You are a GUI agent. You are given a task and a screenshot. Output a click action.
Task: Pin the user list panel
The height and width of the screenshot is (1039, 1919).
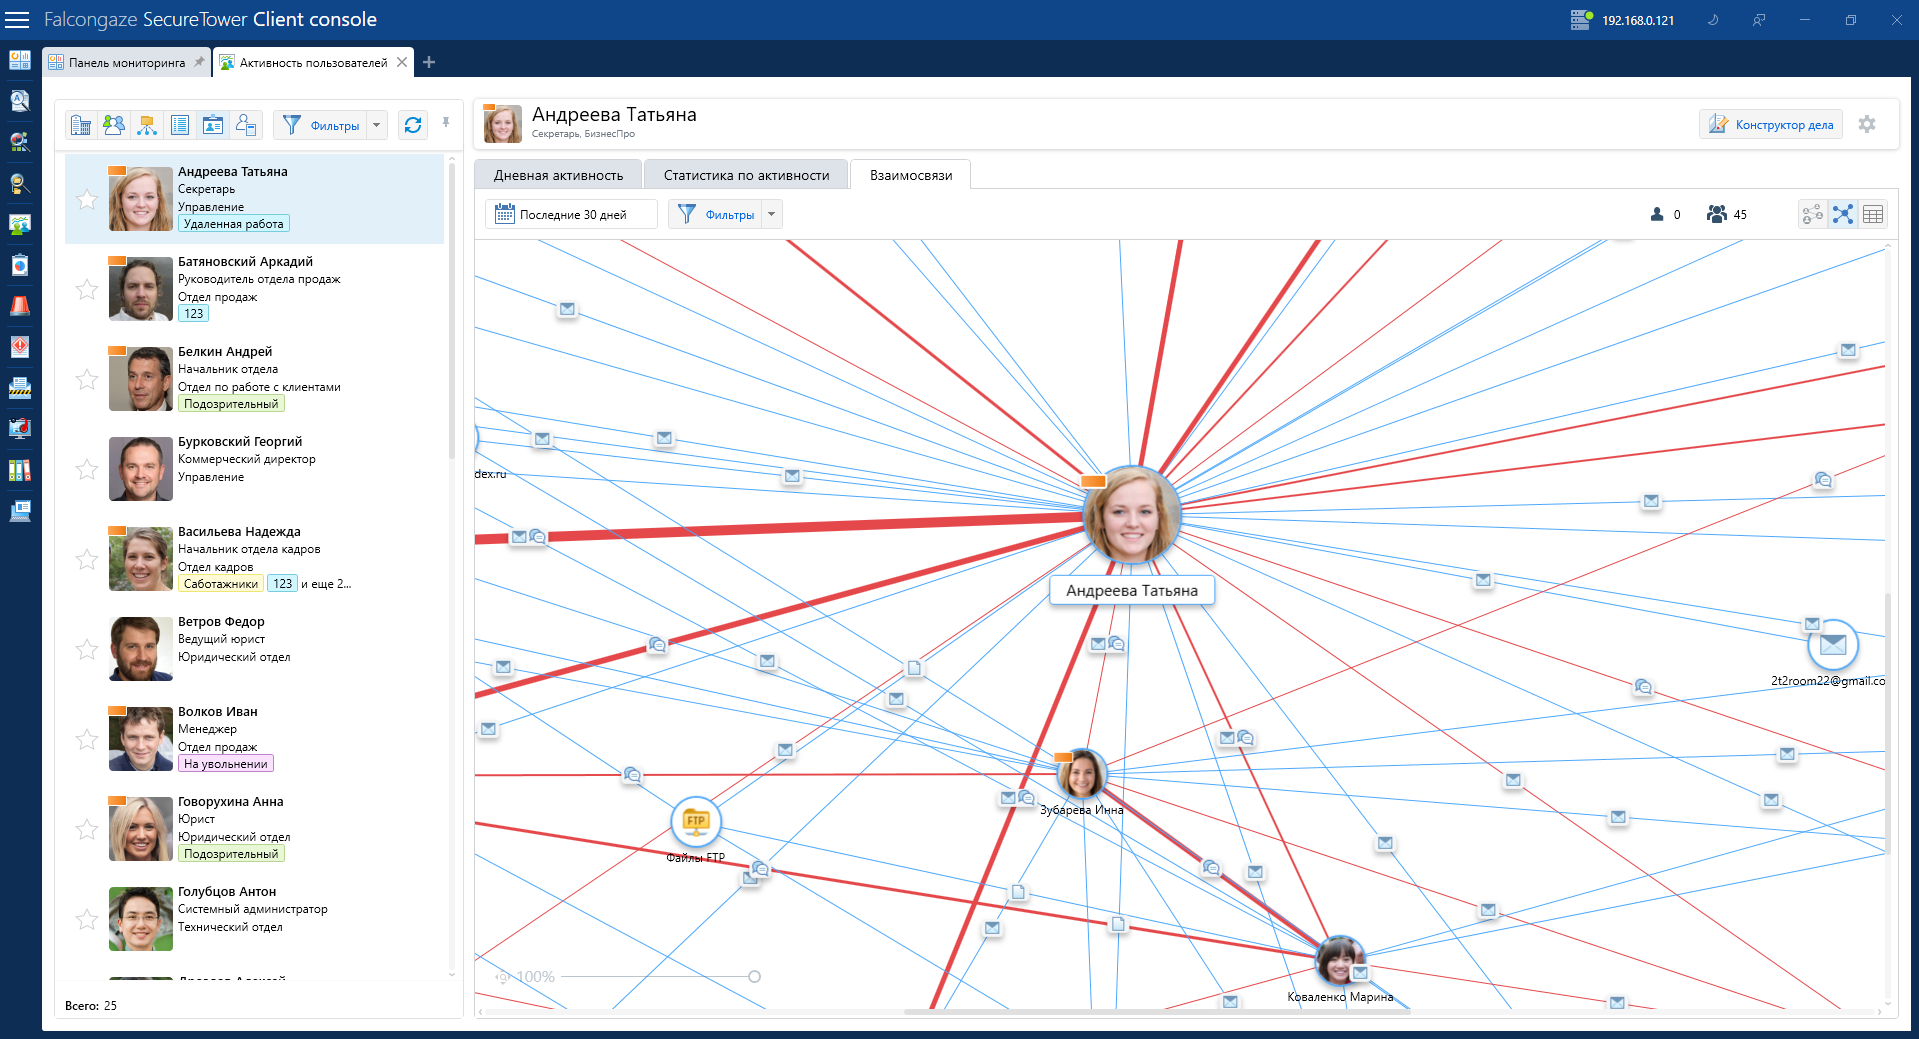[x=446, y=123]
